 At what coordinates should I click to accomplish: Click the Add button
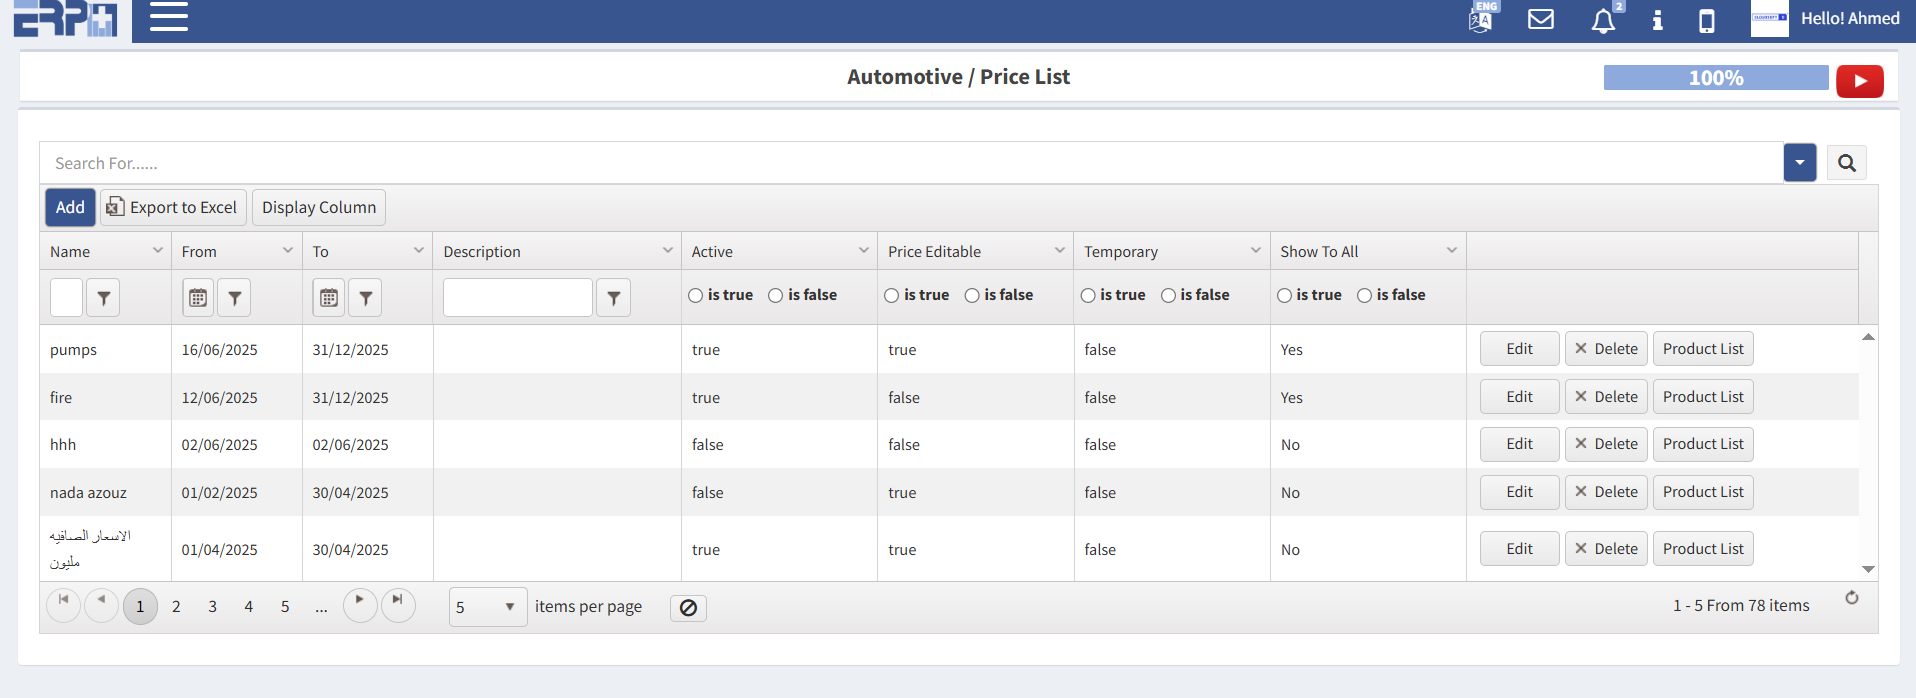click(70, 208)
